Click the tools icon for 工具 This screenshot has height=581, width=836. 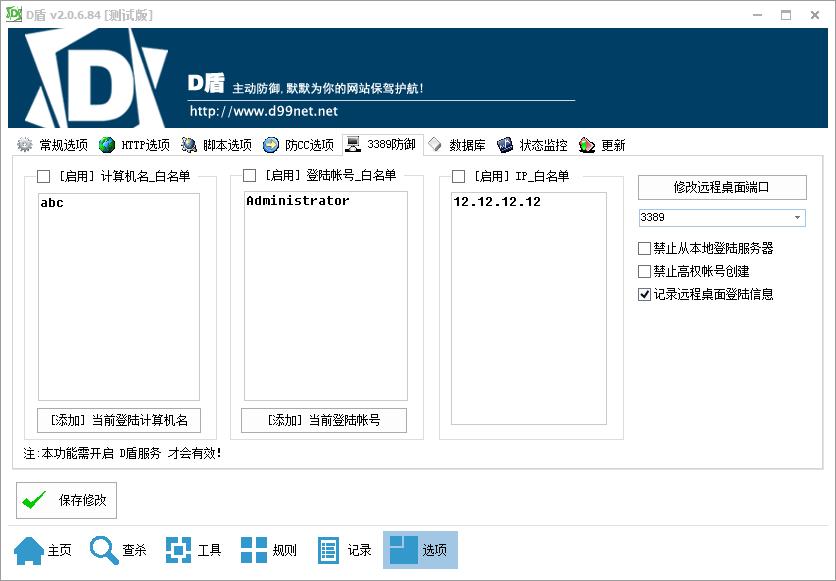(179, 550)
